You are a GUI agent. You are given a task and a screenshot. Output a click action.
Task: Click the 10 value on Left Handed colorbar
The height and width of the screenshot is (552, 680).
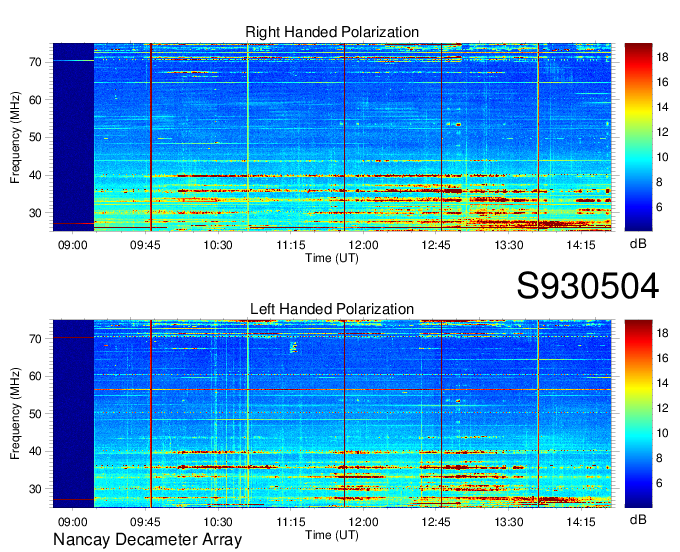click(662, 433)
